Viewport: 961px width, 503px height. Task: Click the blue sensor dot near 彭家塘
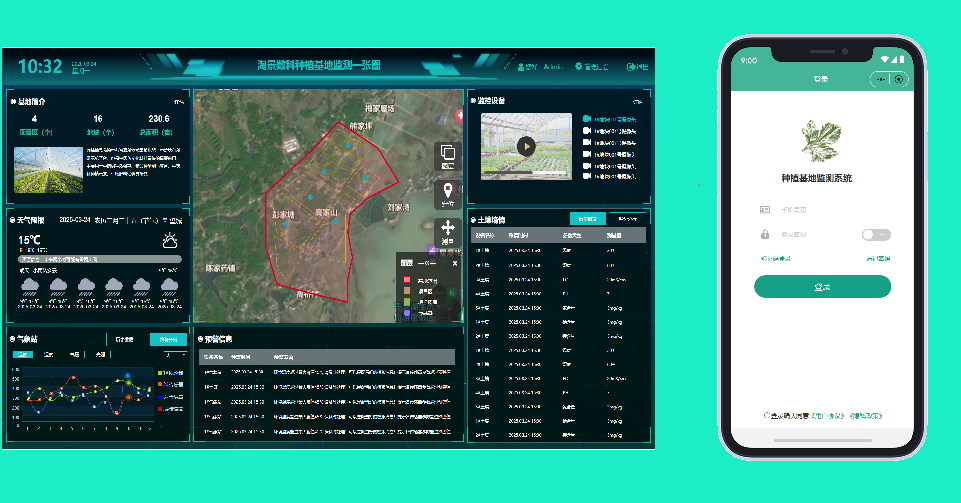point(286,224)
